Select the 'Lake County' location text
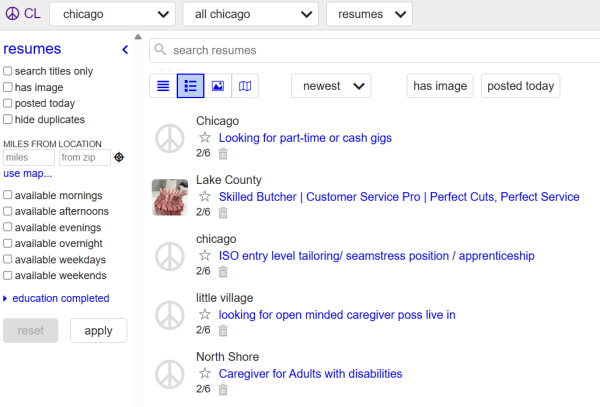This screenshot has width=600, height=407. [x=228, y=180]
